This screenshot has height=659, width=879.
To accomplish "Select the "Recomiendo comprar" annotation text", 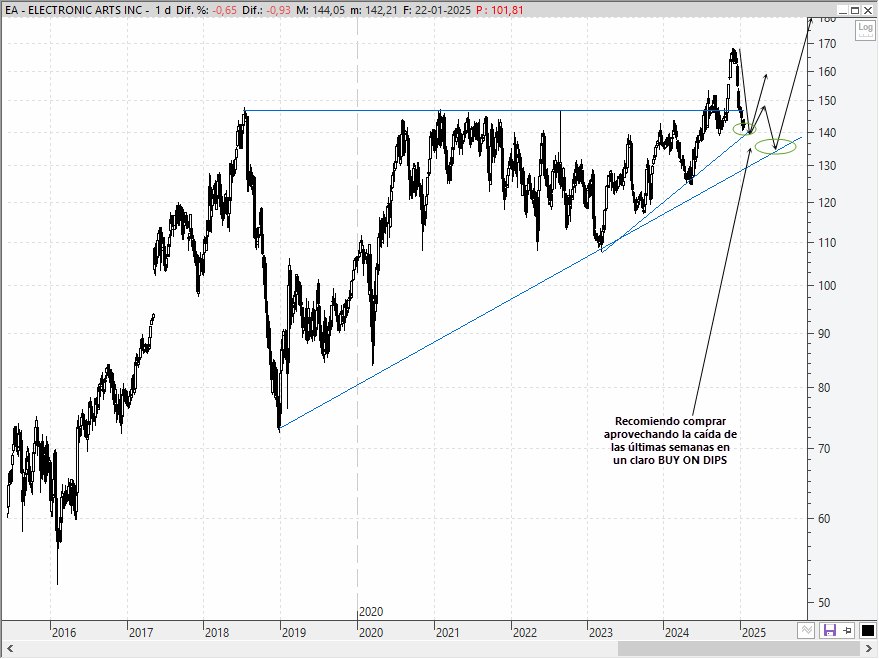I will pyautogui.click(x=670, y=421).
